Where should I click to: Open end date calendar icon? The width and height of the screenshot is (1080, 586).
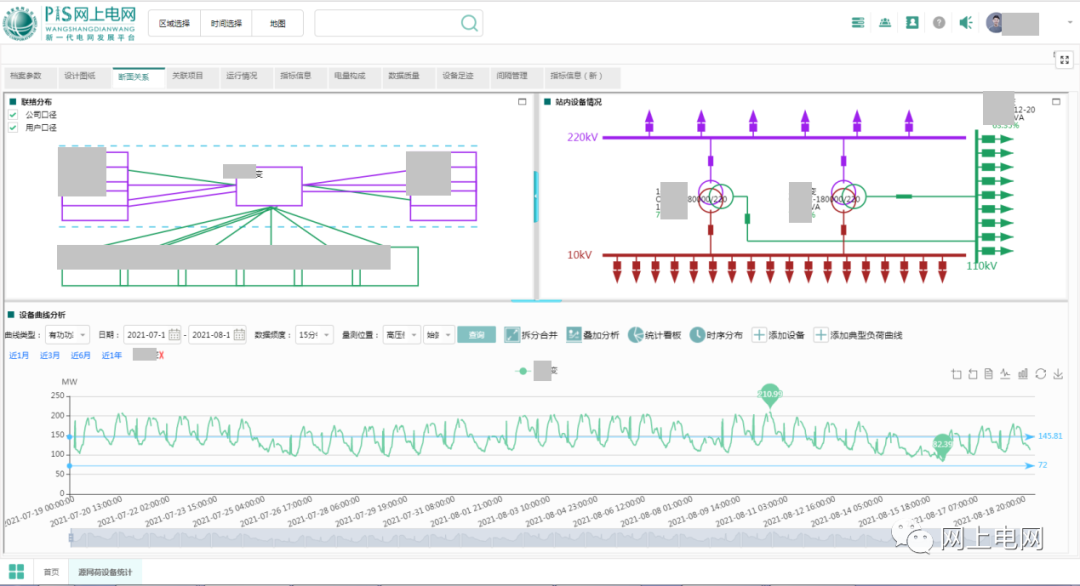coord(239,335)
